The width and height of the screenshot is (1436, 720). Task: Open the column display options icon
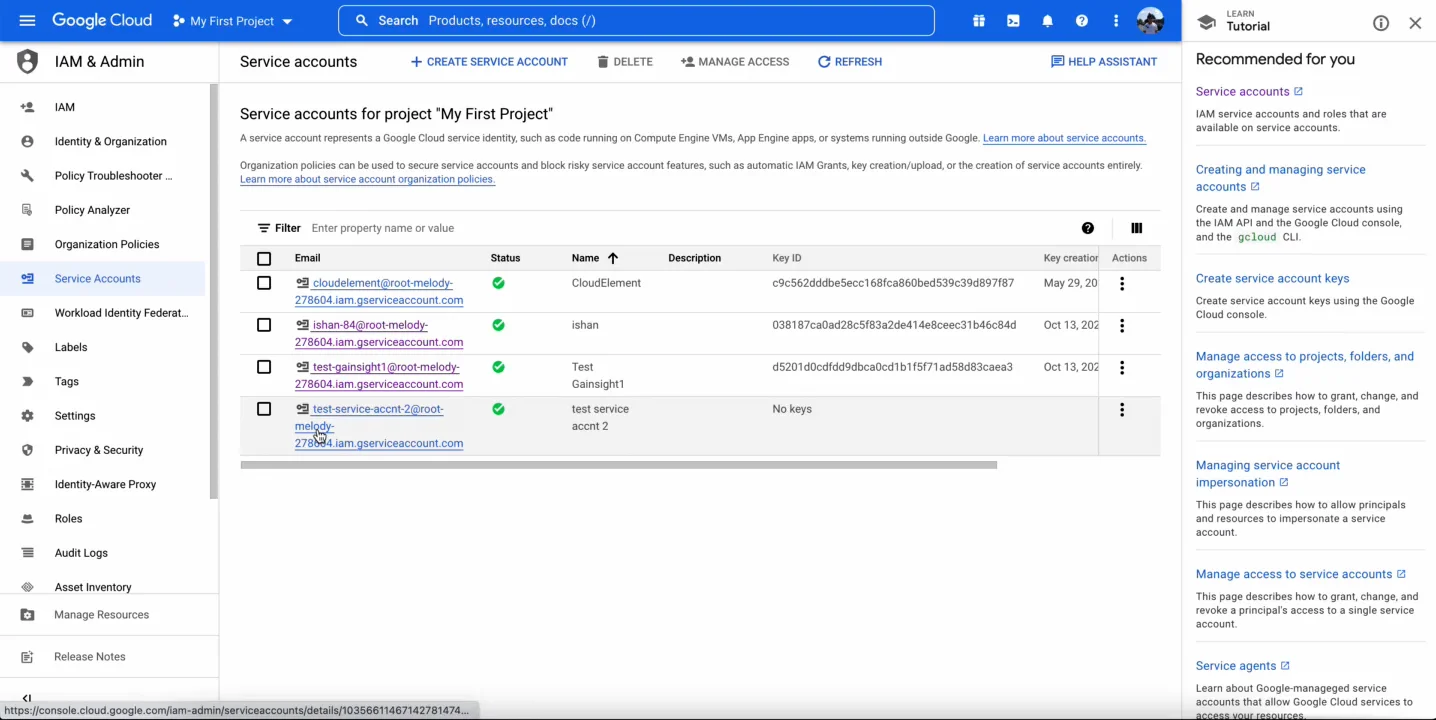[1136, 228]
